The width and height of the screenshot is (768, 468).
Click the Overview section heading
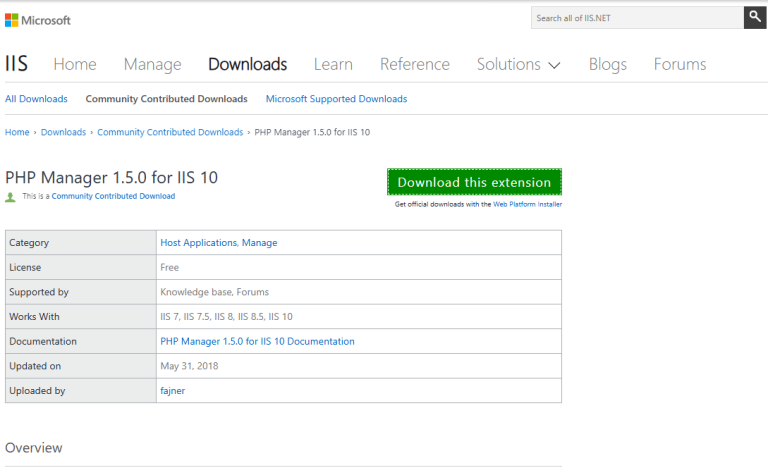[33, 447]
